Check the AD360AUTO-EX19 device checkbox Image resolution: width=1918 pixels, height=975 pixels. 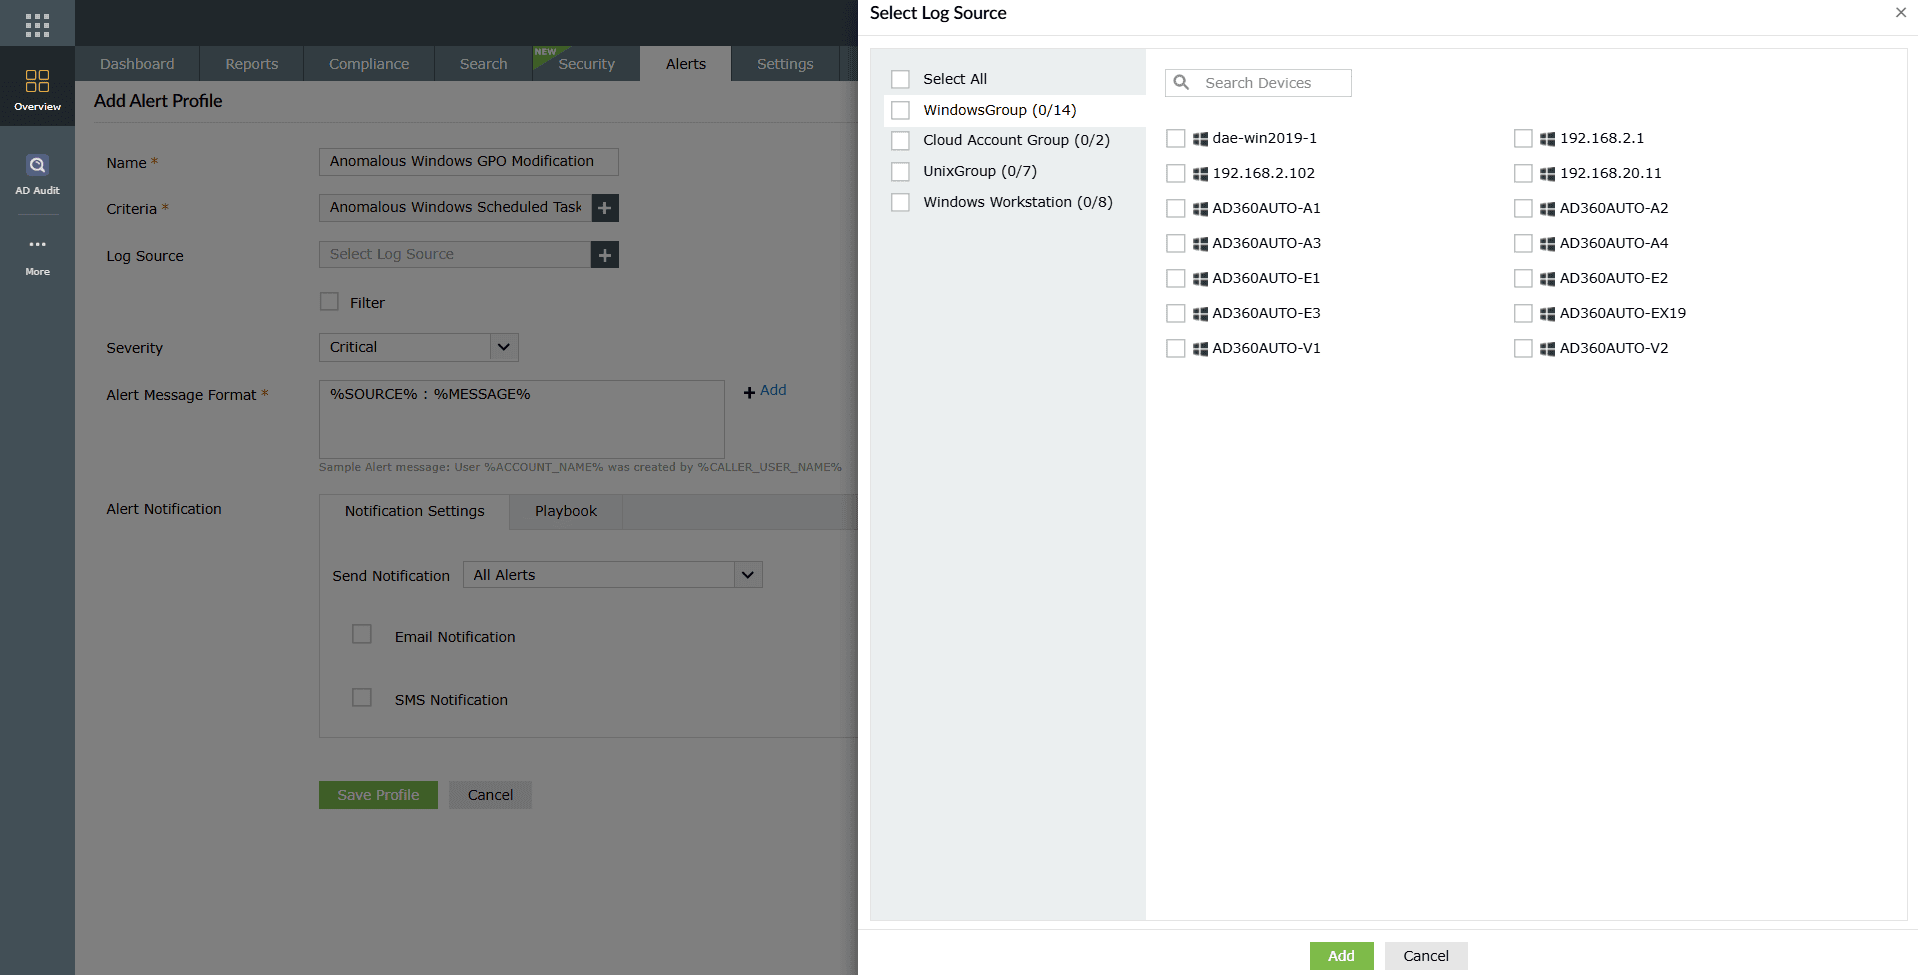click(1523, 313)
